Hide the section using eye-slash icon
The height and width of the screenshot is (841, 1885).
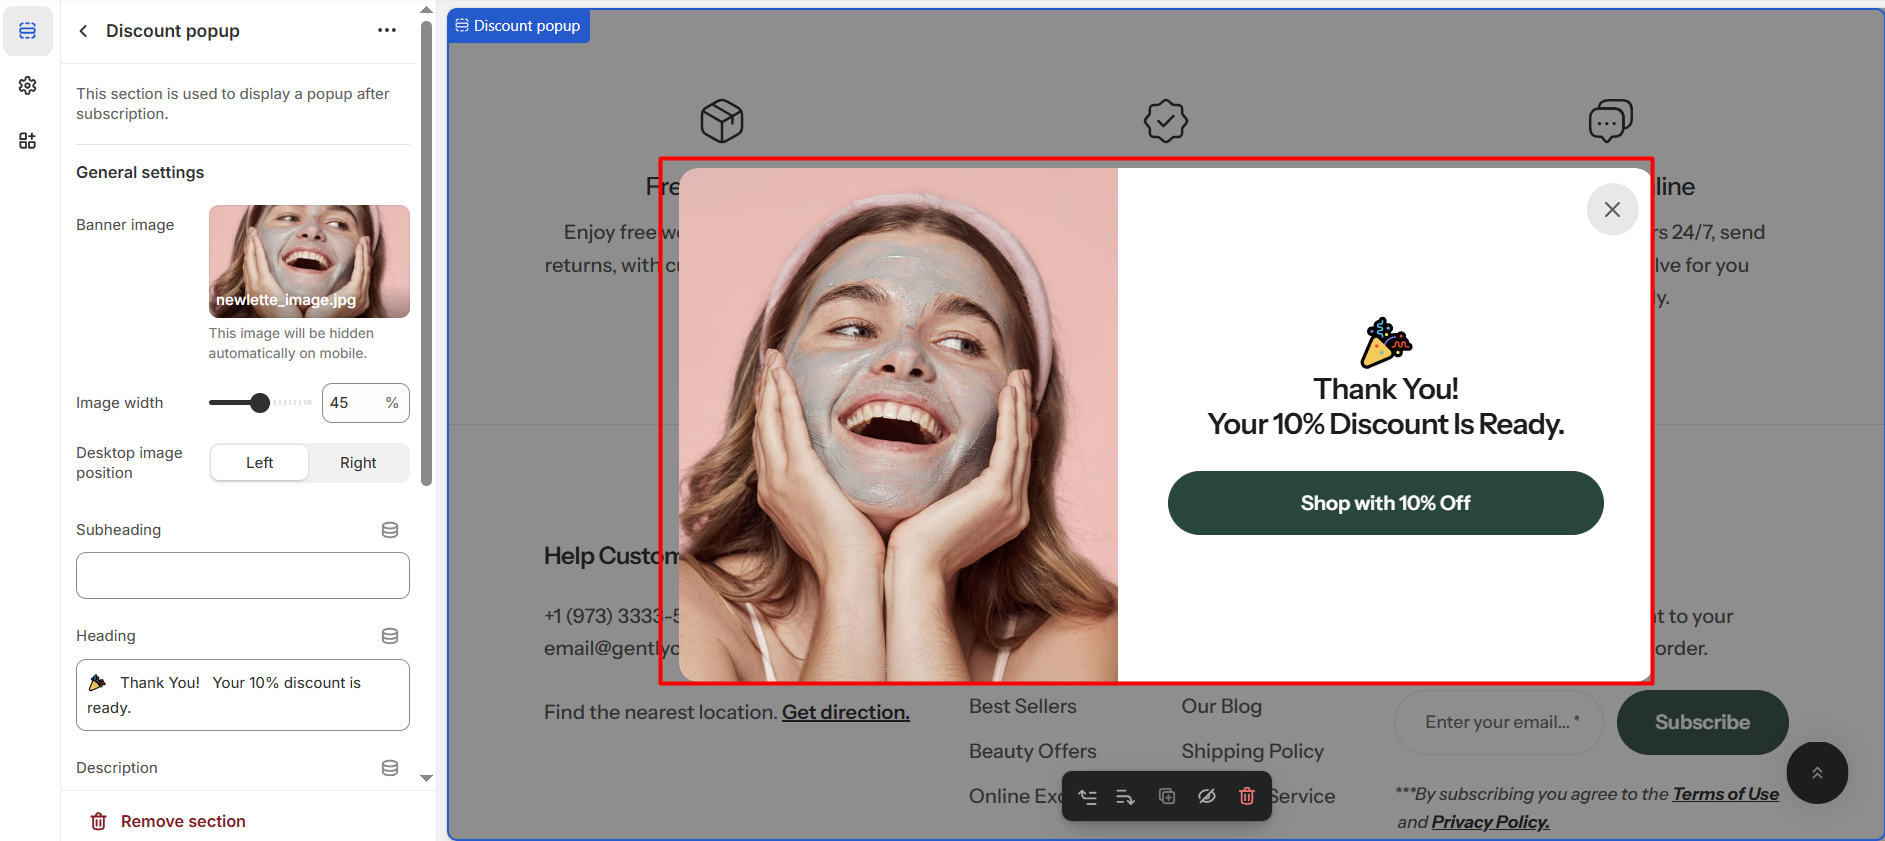(x=1207, y=797)
